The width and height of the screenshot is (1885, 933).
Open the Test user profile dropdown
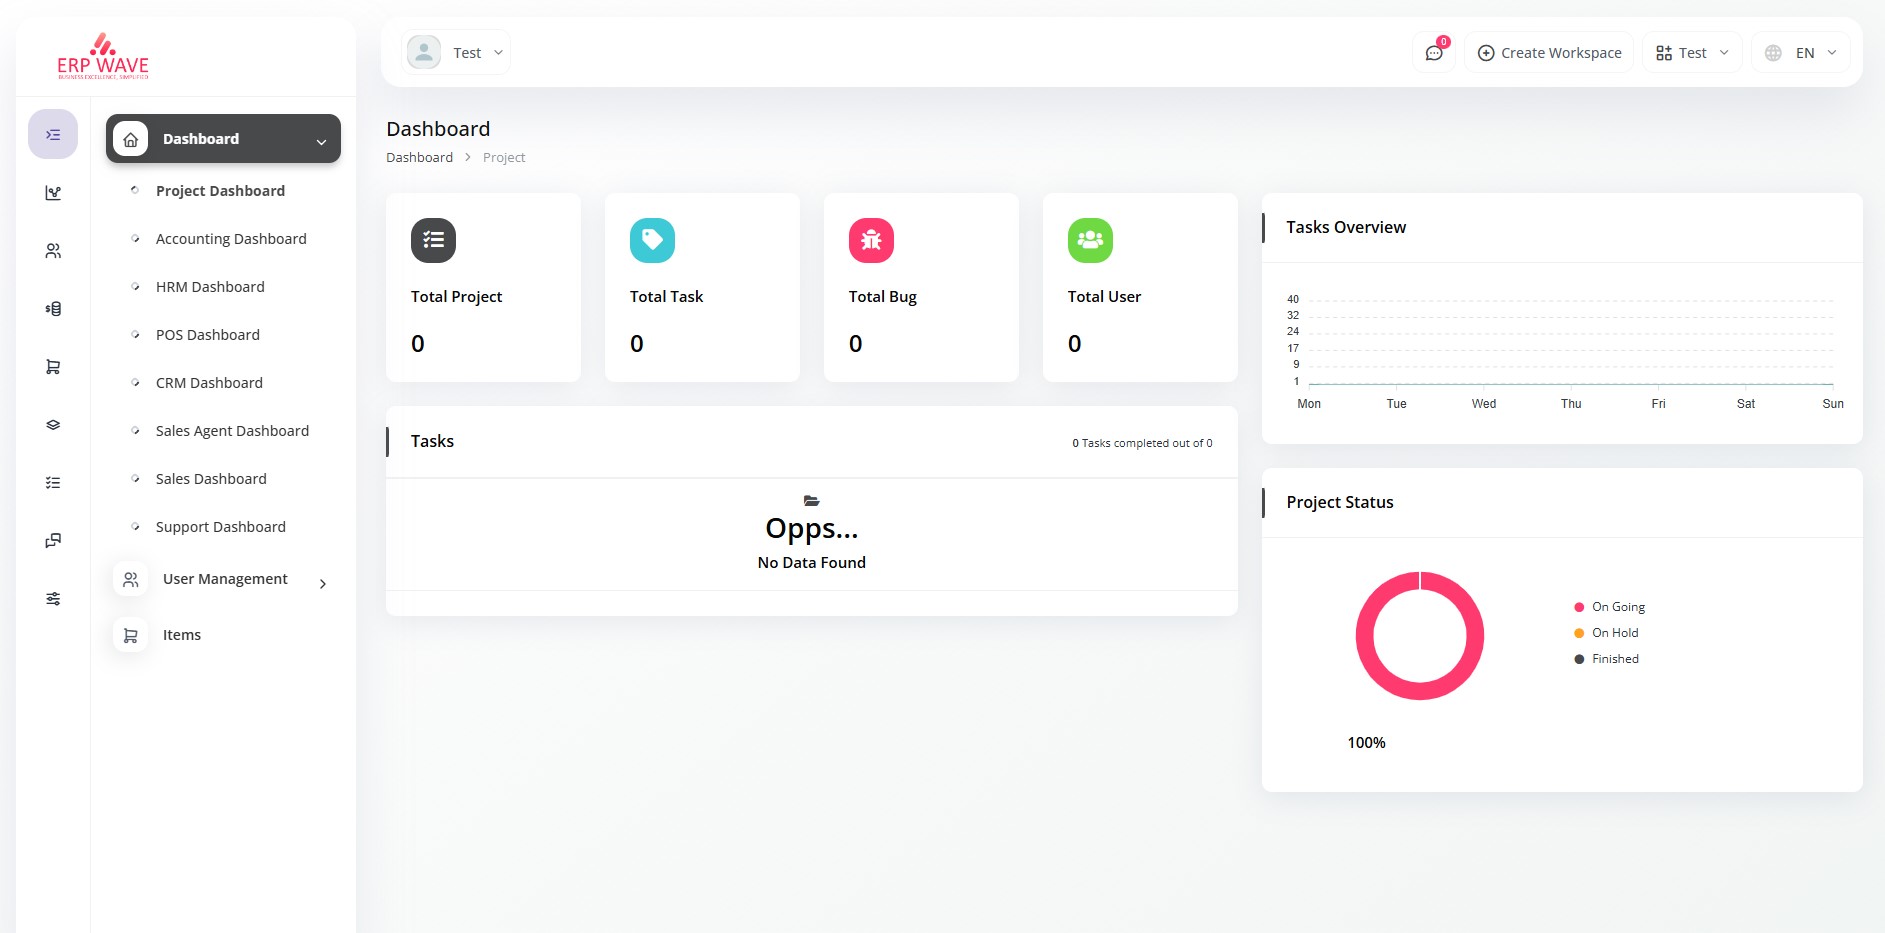tap(456, 52)
